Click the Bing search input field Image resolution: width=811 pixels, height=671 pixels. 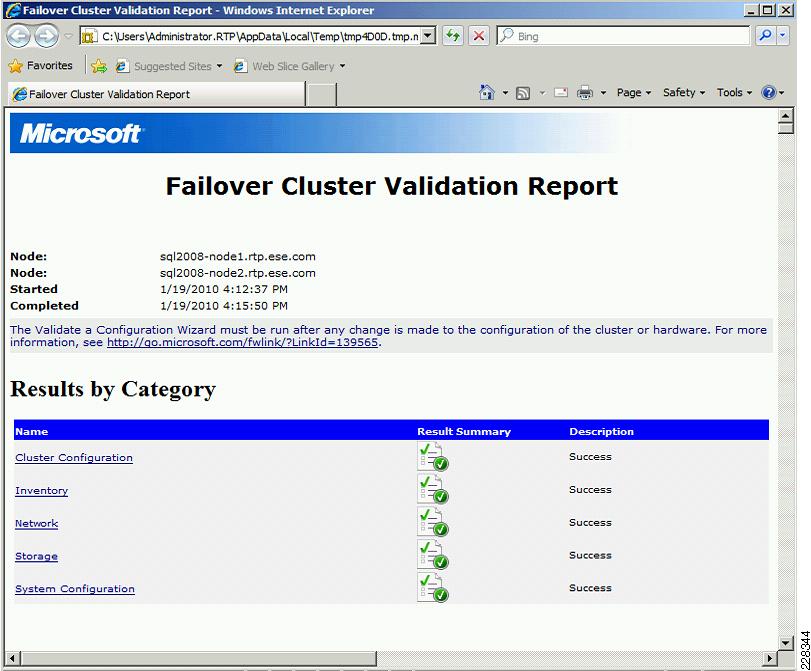[x=623, y=36]
